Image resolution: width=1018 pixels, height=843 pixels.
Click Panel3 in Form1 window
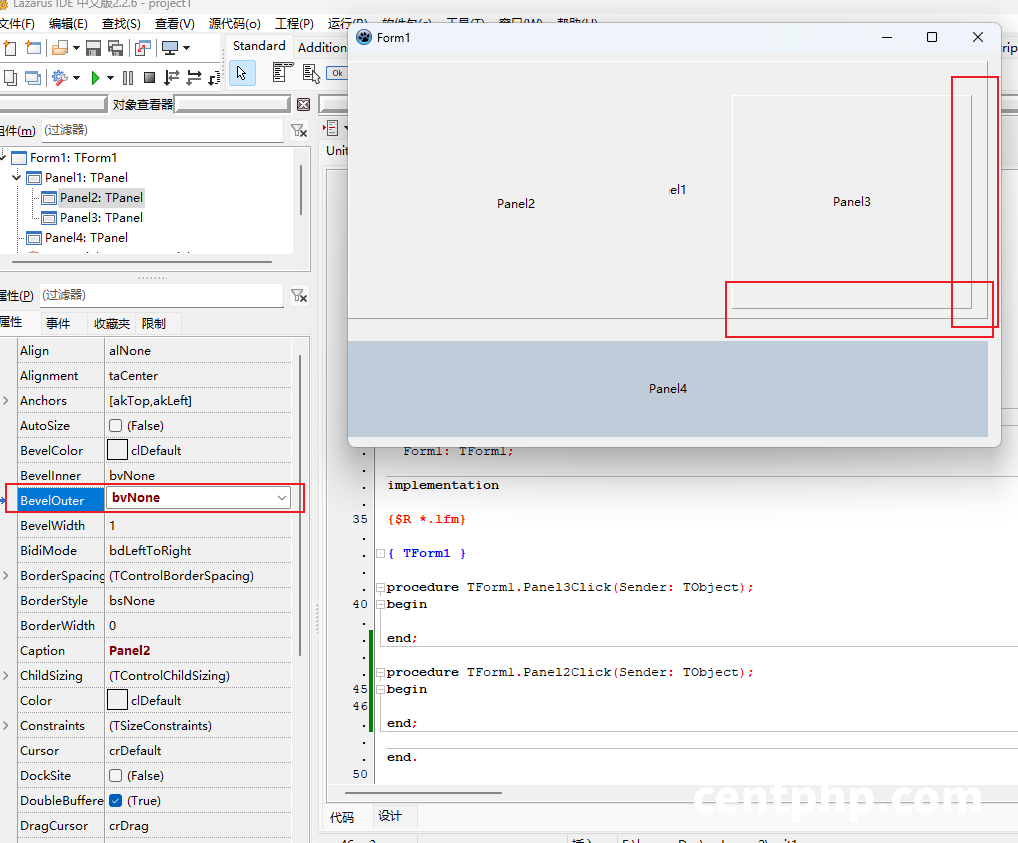(851, 202)
